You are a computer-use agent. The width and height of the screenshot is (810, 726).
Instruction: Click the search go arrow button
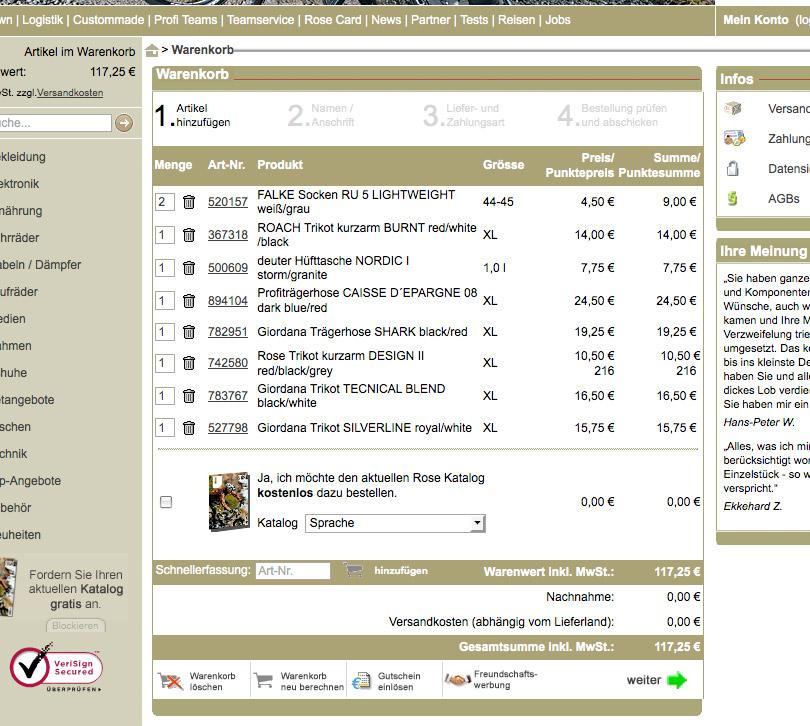click(x=124, y=123)
